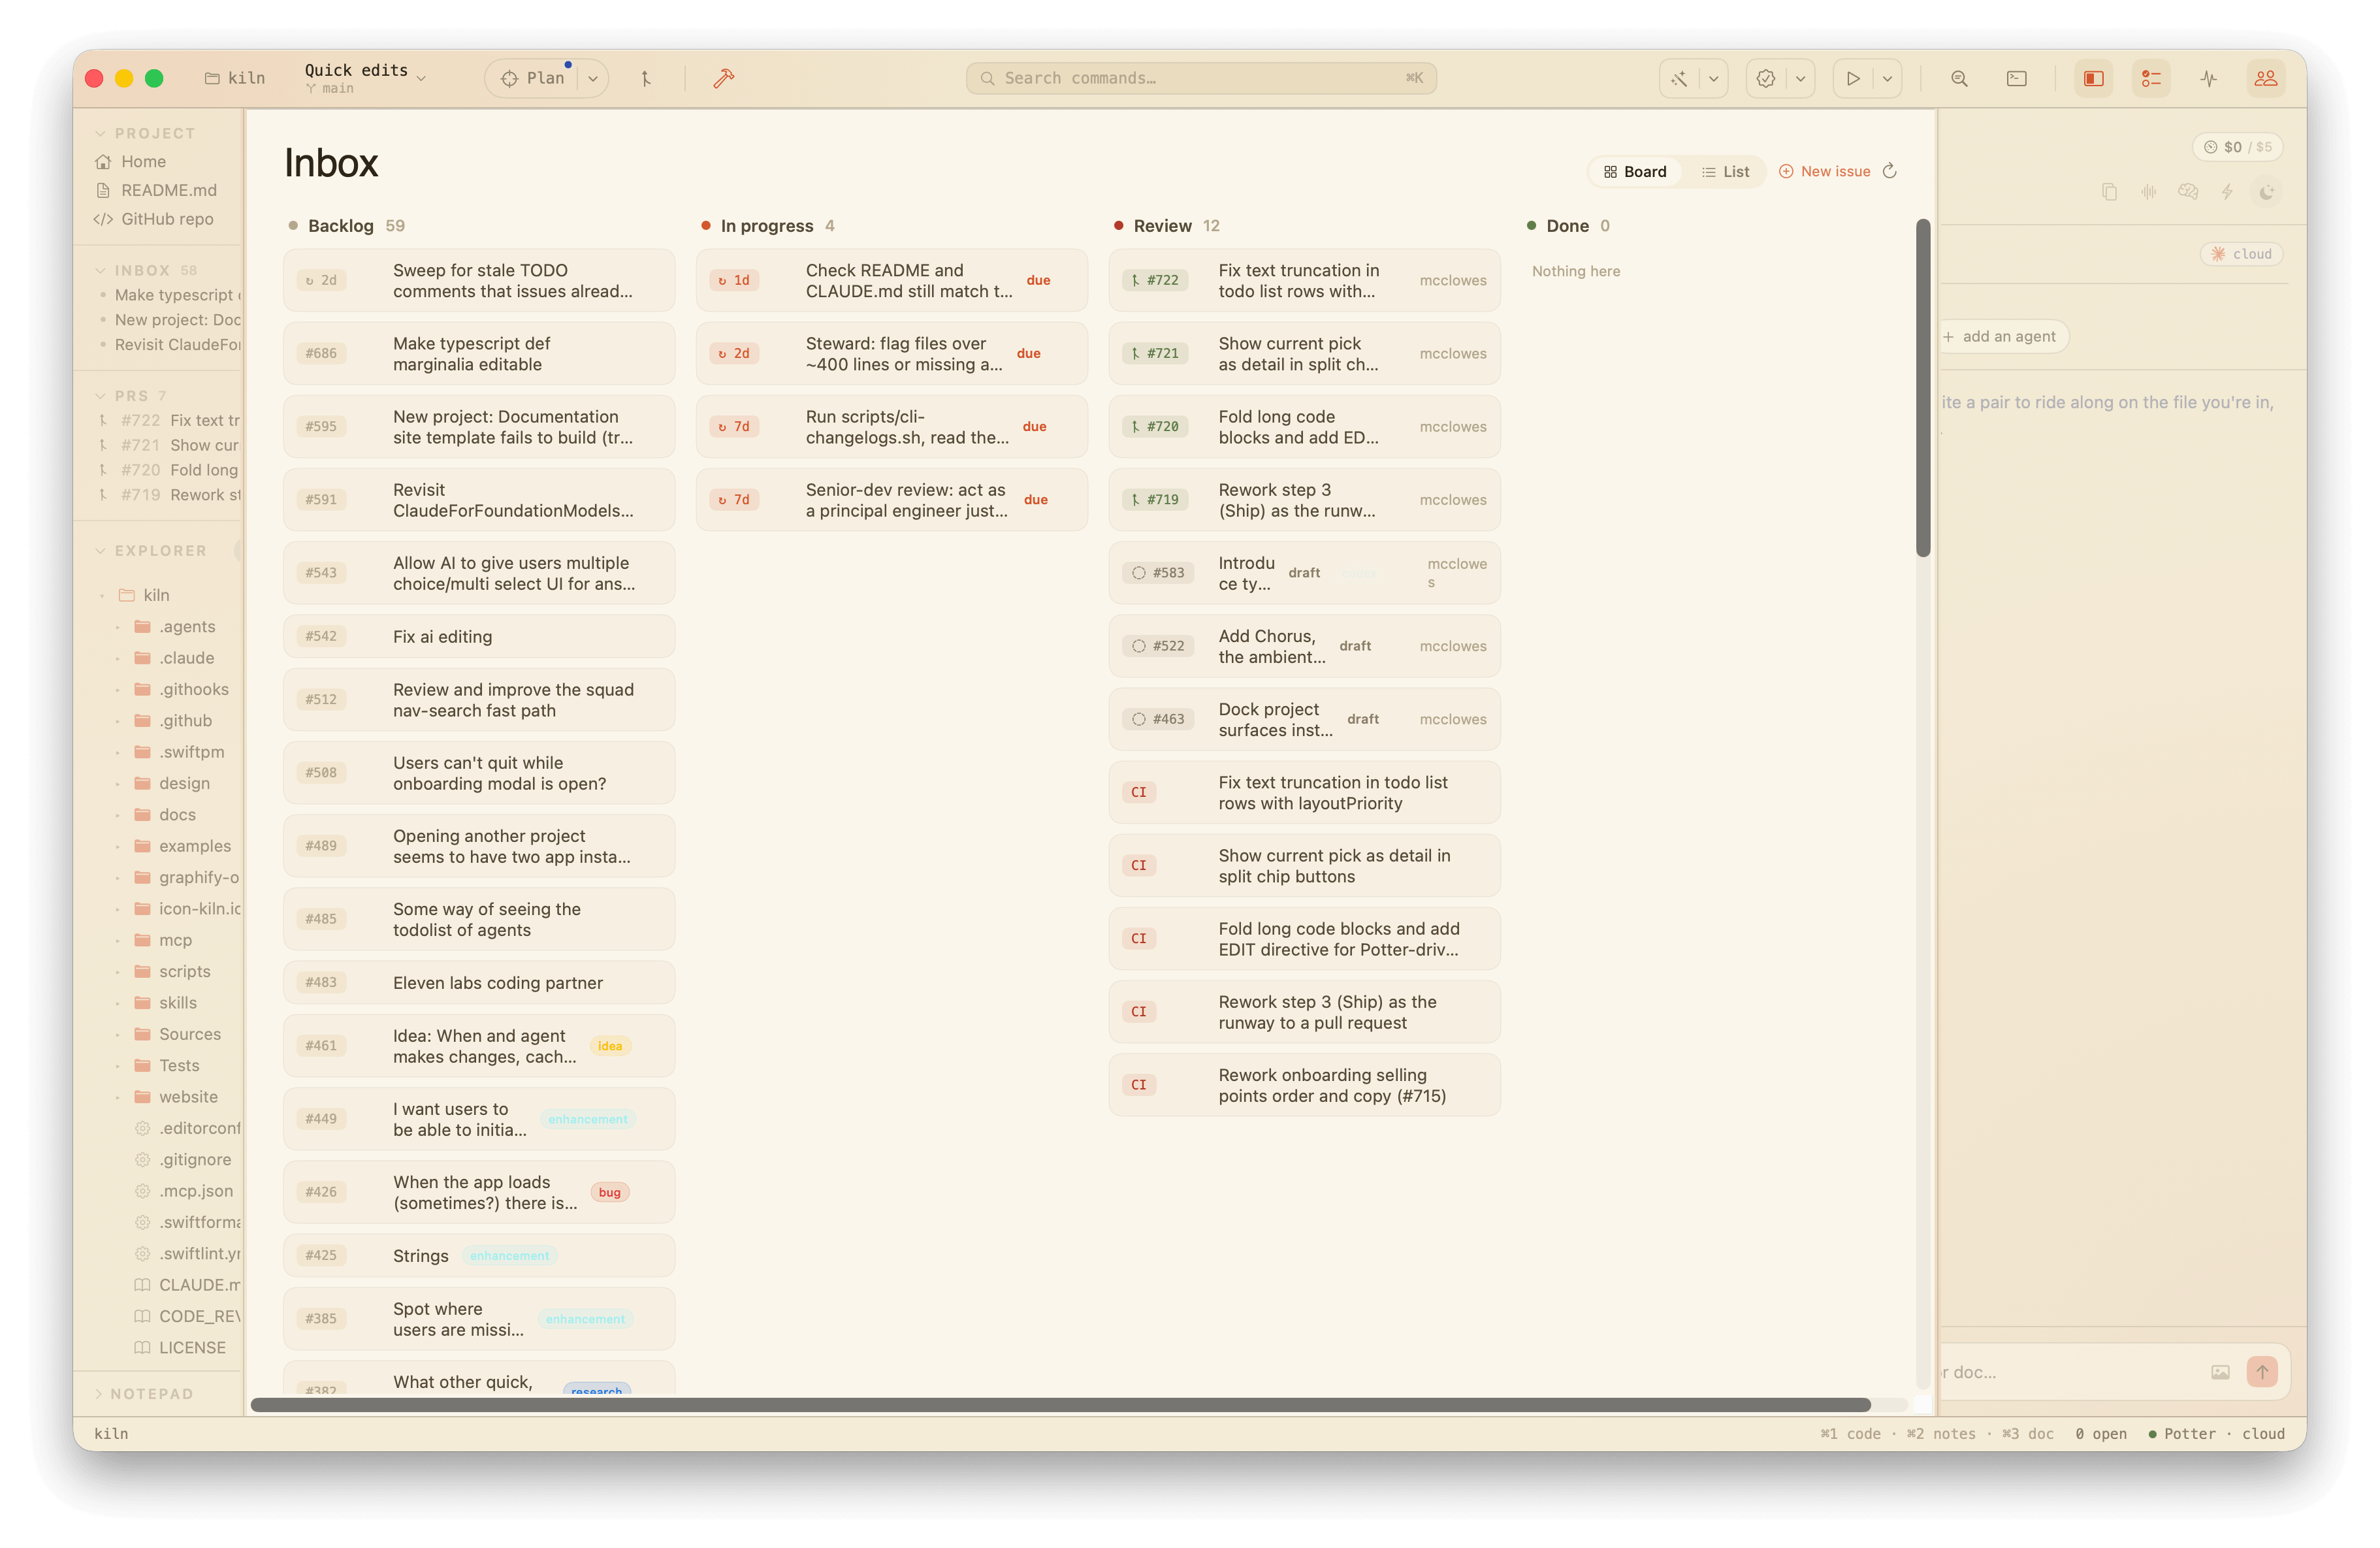The image size is (2380, 1548).
Task: Switch to List view
Action: [x=1725, y=171]
